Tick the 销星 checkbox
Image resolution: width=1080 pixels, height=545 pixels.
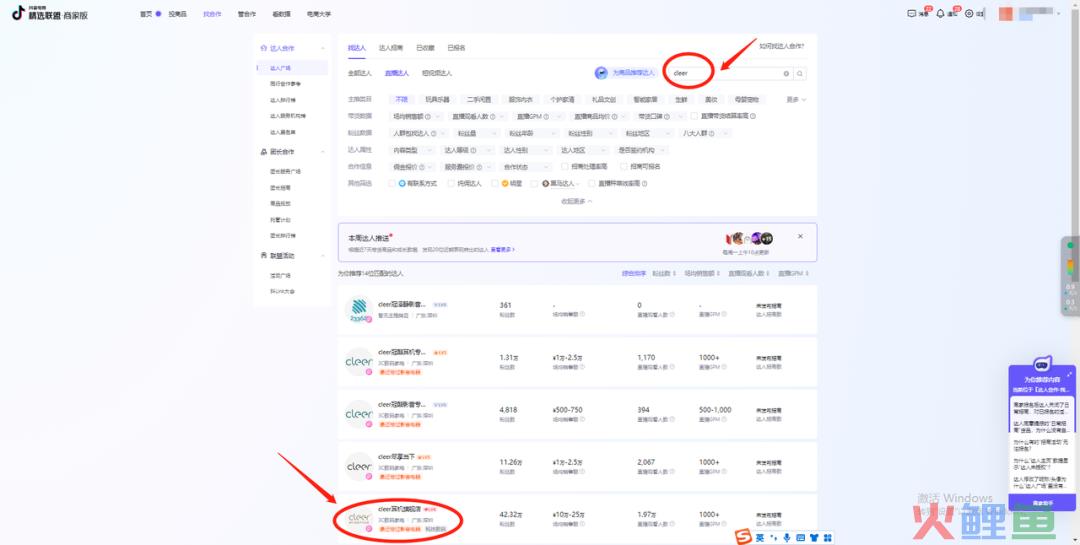coord(495,183)
